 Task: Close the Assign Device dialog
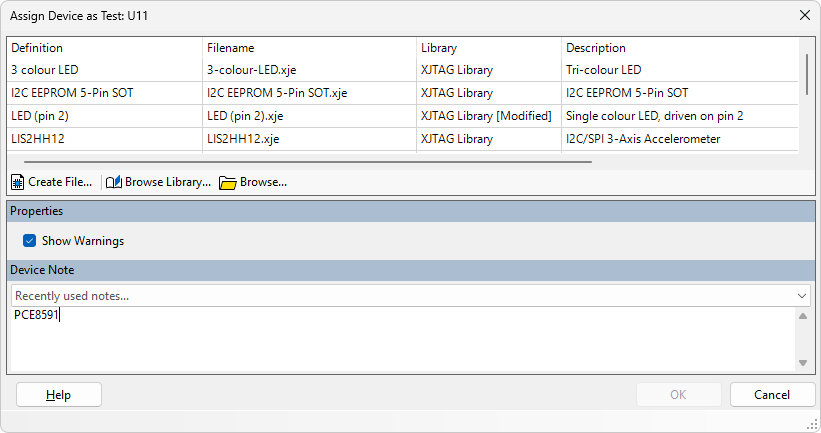pyautogui.click(x=805, y=15)
